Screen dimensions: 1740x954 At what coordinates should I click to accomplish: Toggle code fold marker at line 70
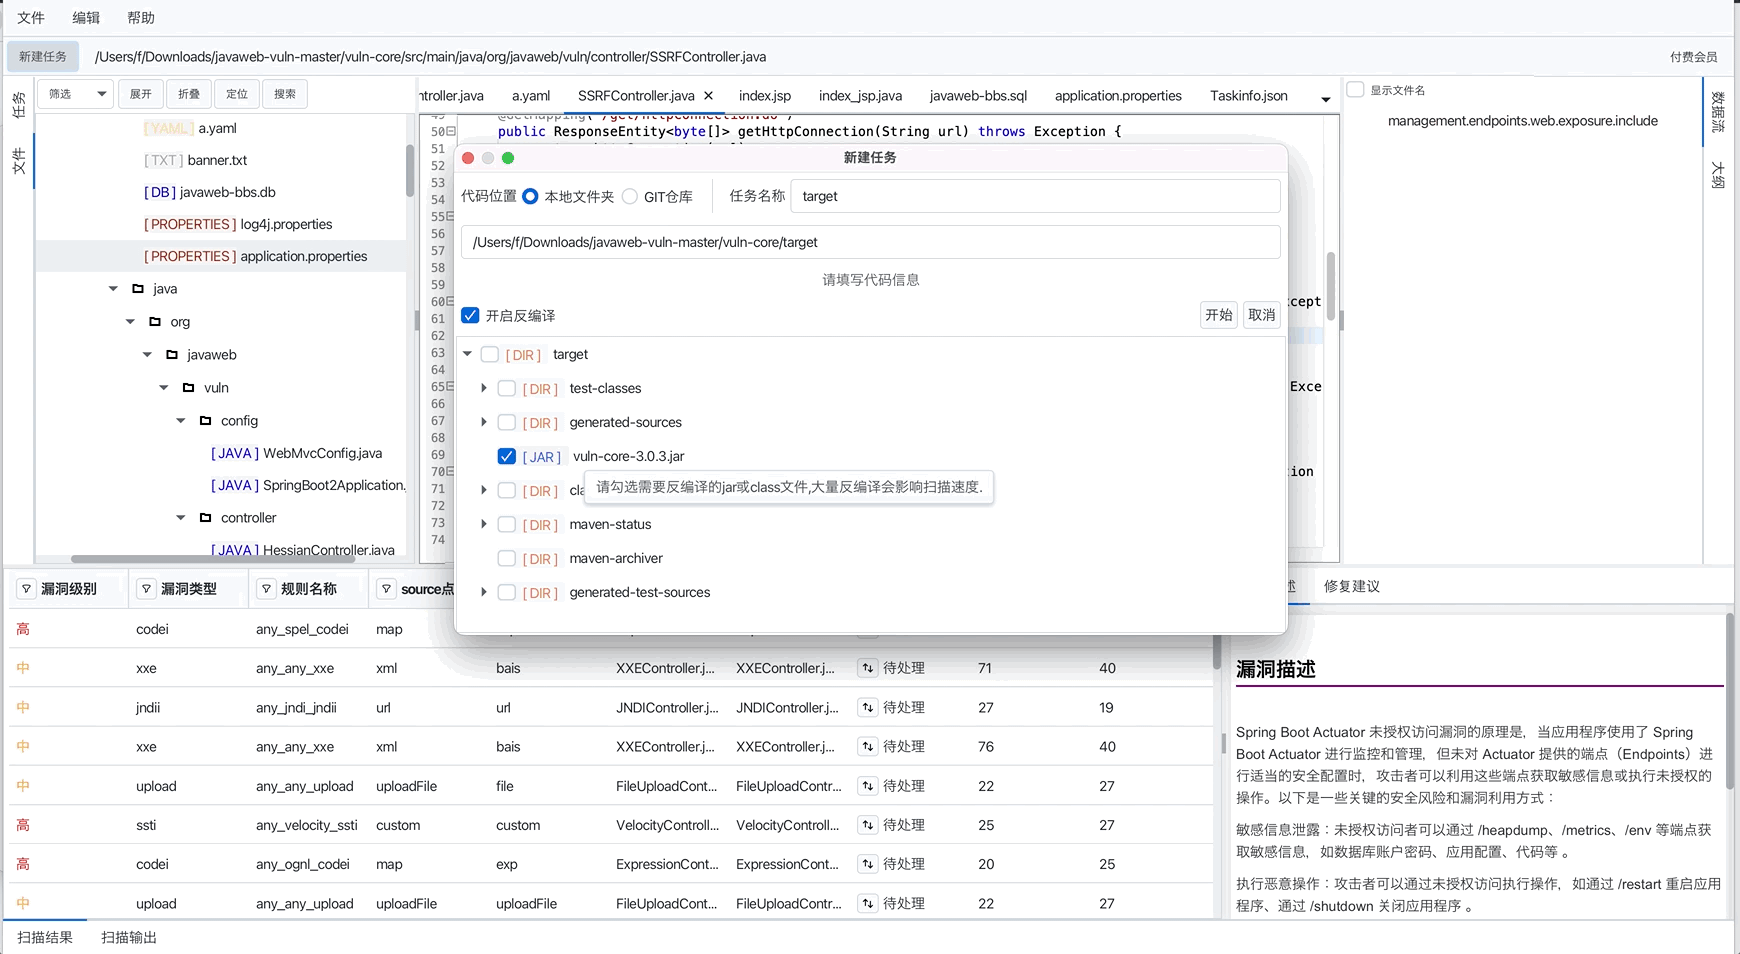click(x=451, y=471)
